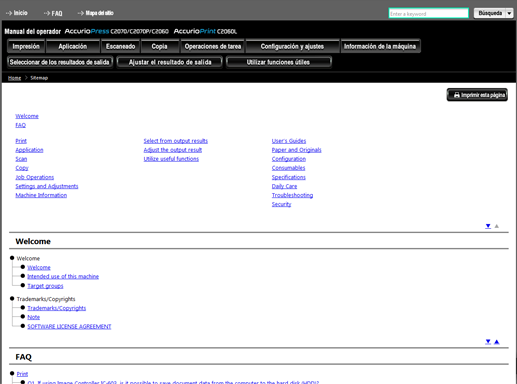
Task: Open the Copy sitemap link
Action: [22, 168]
